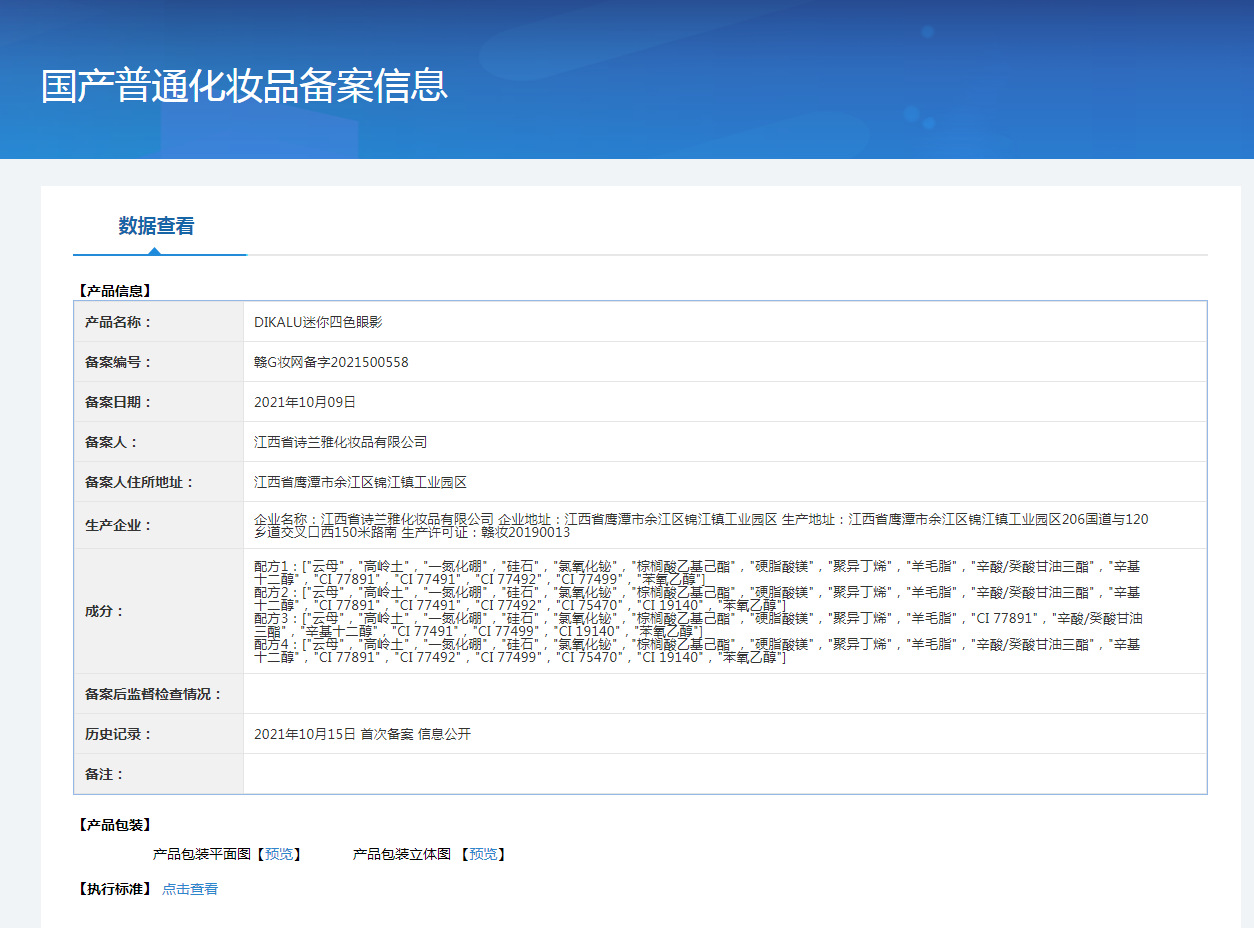Click filing number 赣G妆网备字2021500558
Viewport: 1254px width, 928px height.
coord(331,362)
